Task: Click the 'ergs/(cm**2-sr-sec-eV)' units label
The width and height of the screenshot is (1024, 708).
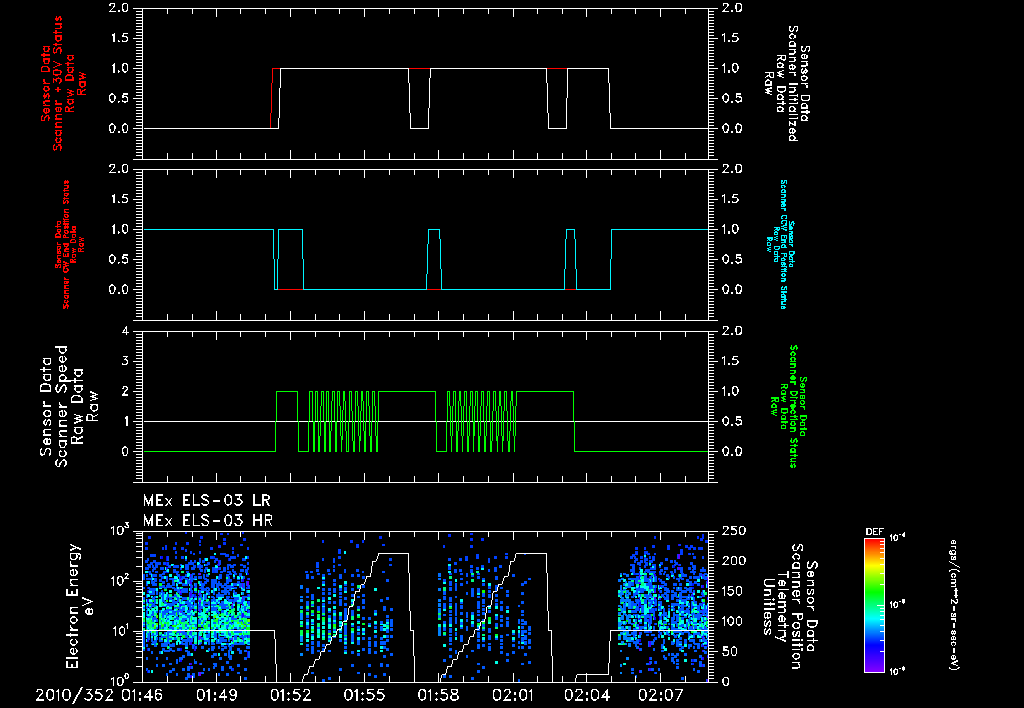Action: pos(954,605)
